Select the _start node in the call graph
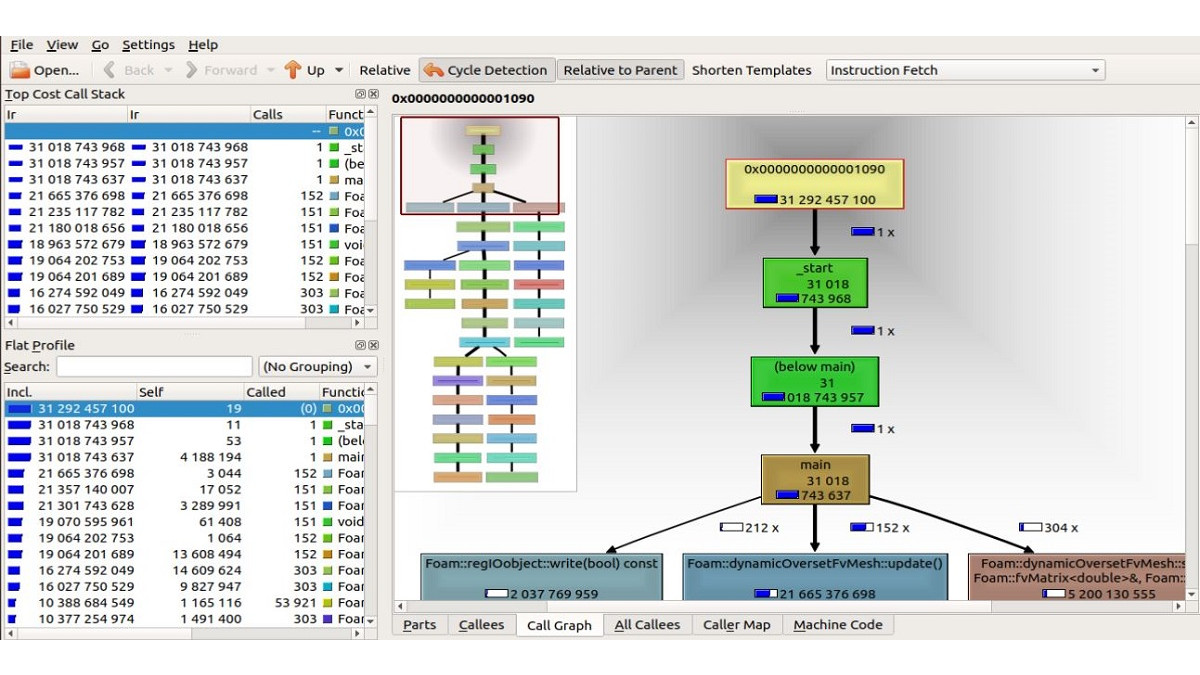 (815, 283)
